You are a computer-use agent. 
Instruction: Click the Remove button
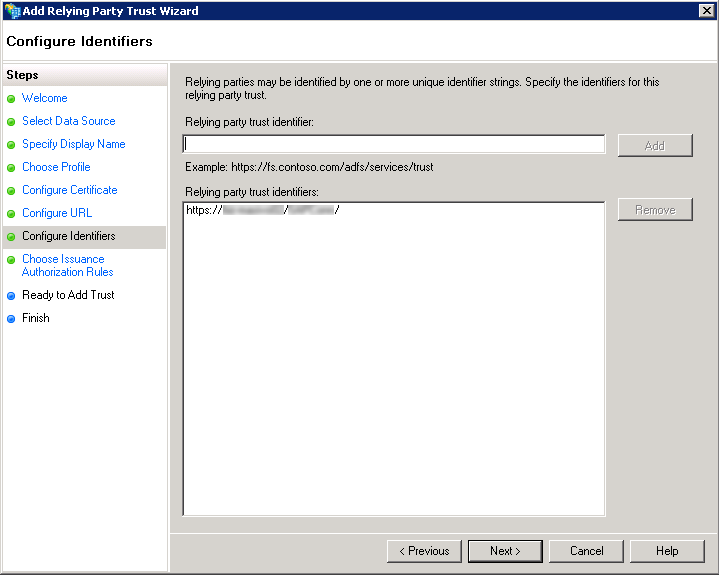(655, 210)
